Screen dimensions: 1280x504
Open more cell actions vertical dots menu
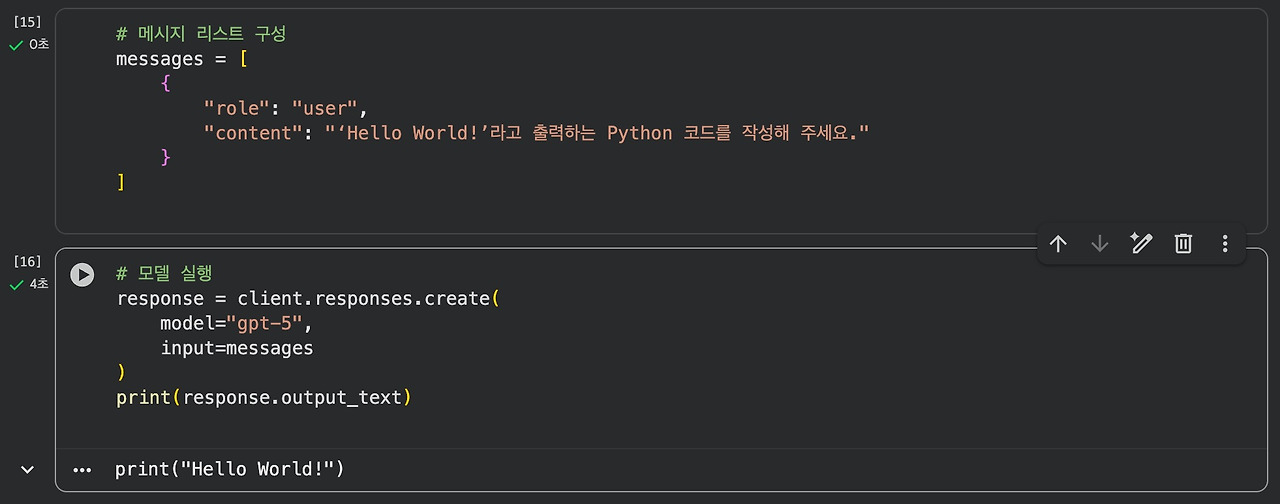click(x=1225, y=243)
